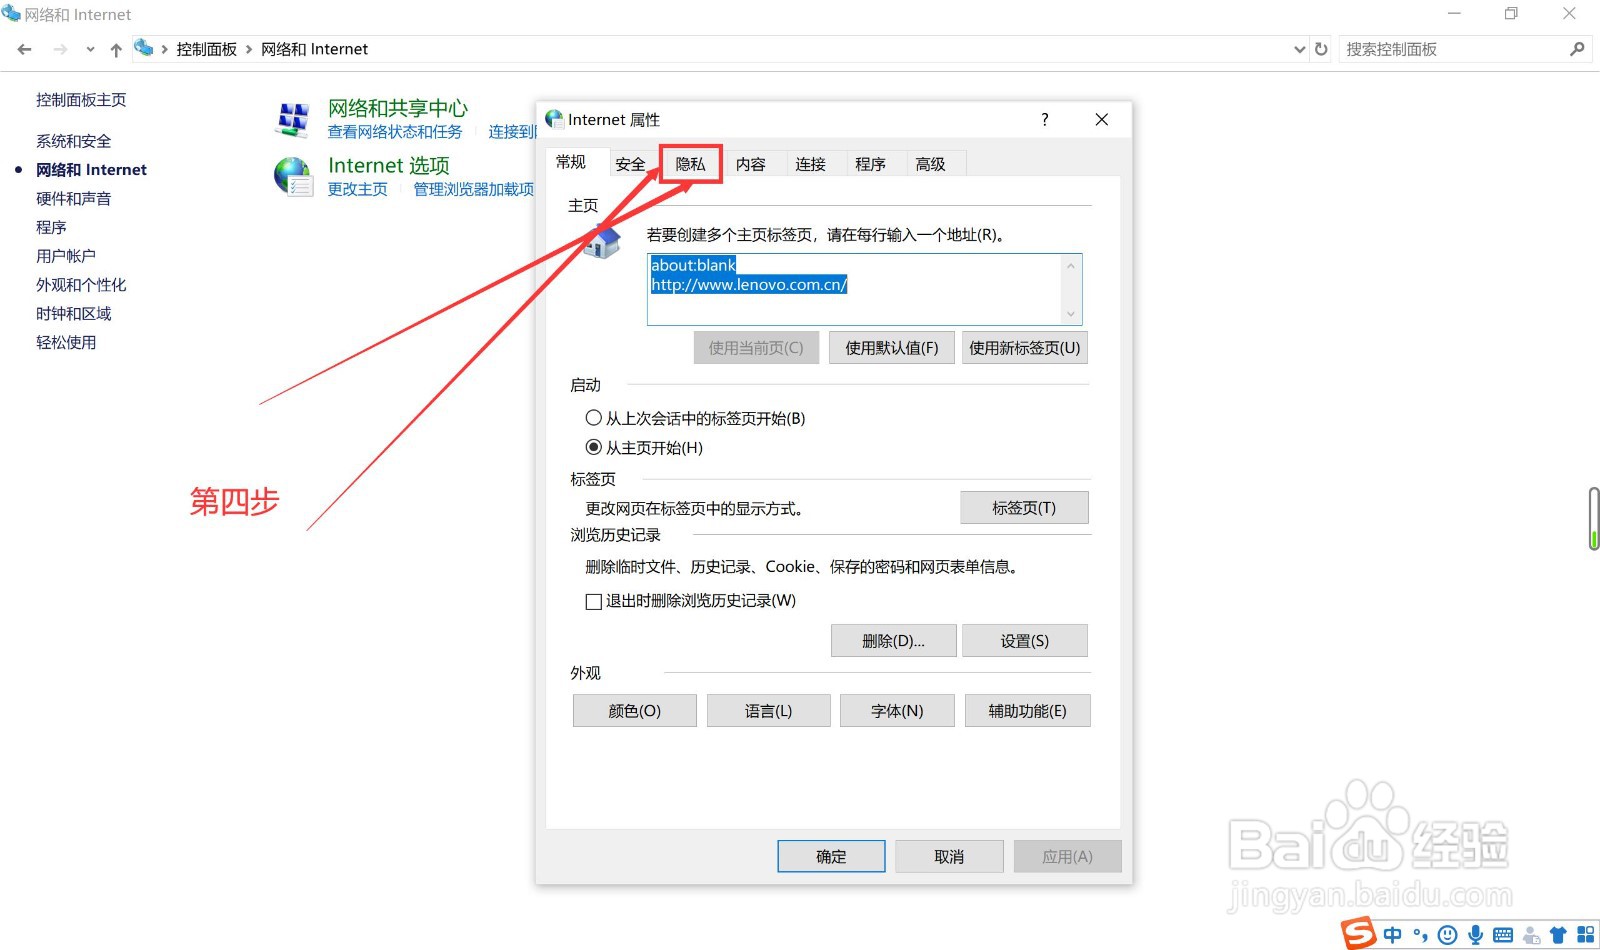Switch Sogou input to English mode icon
1600x950 pixels.
(x=1393, y=934)
